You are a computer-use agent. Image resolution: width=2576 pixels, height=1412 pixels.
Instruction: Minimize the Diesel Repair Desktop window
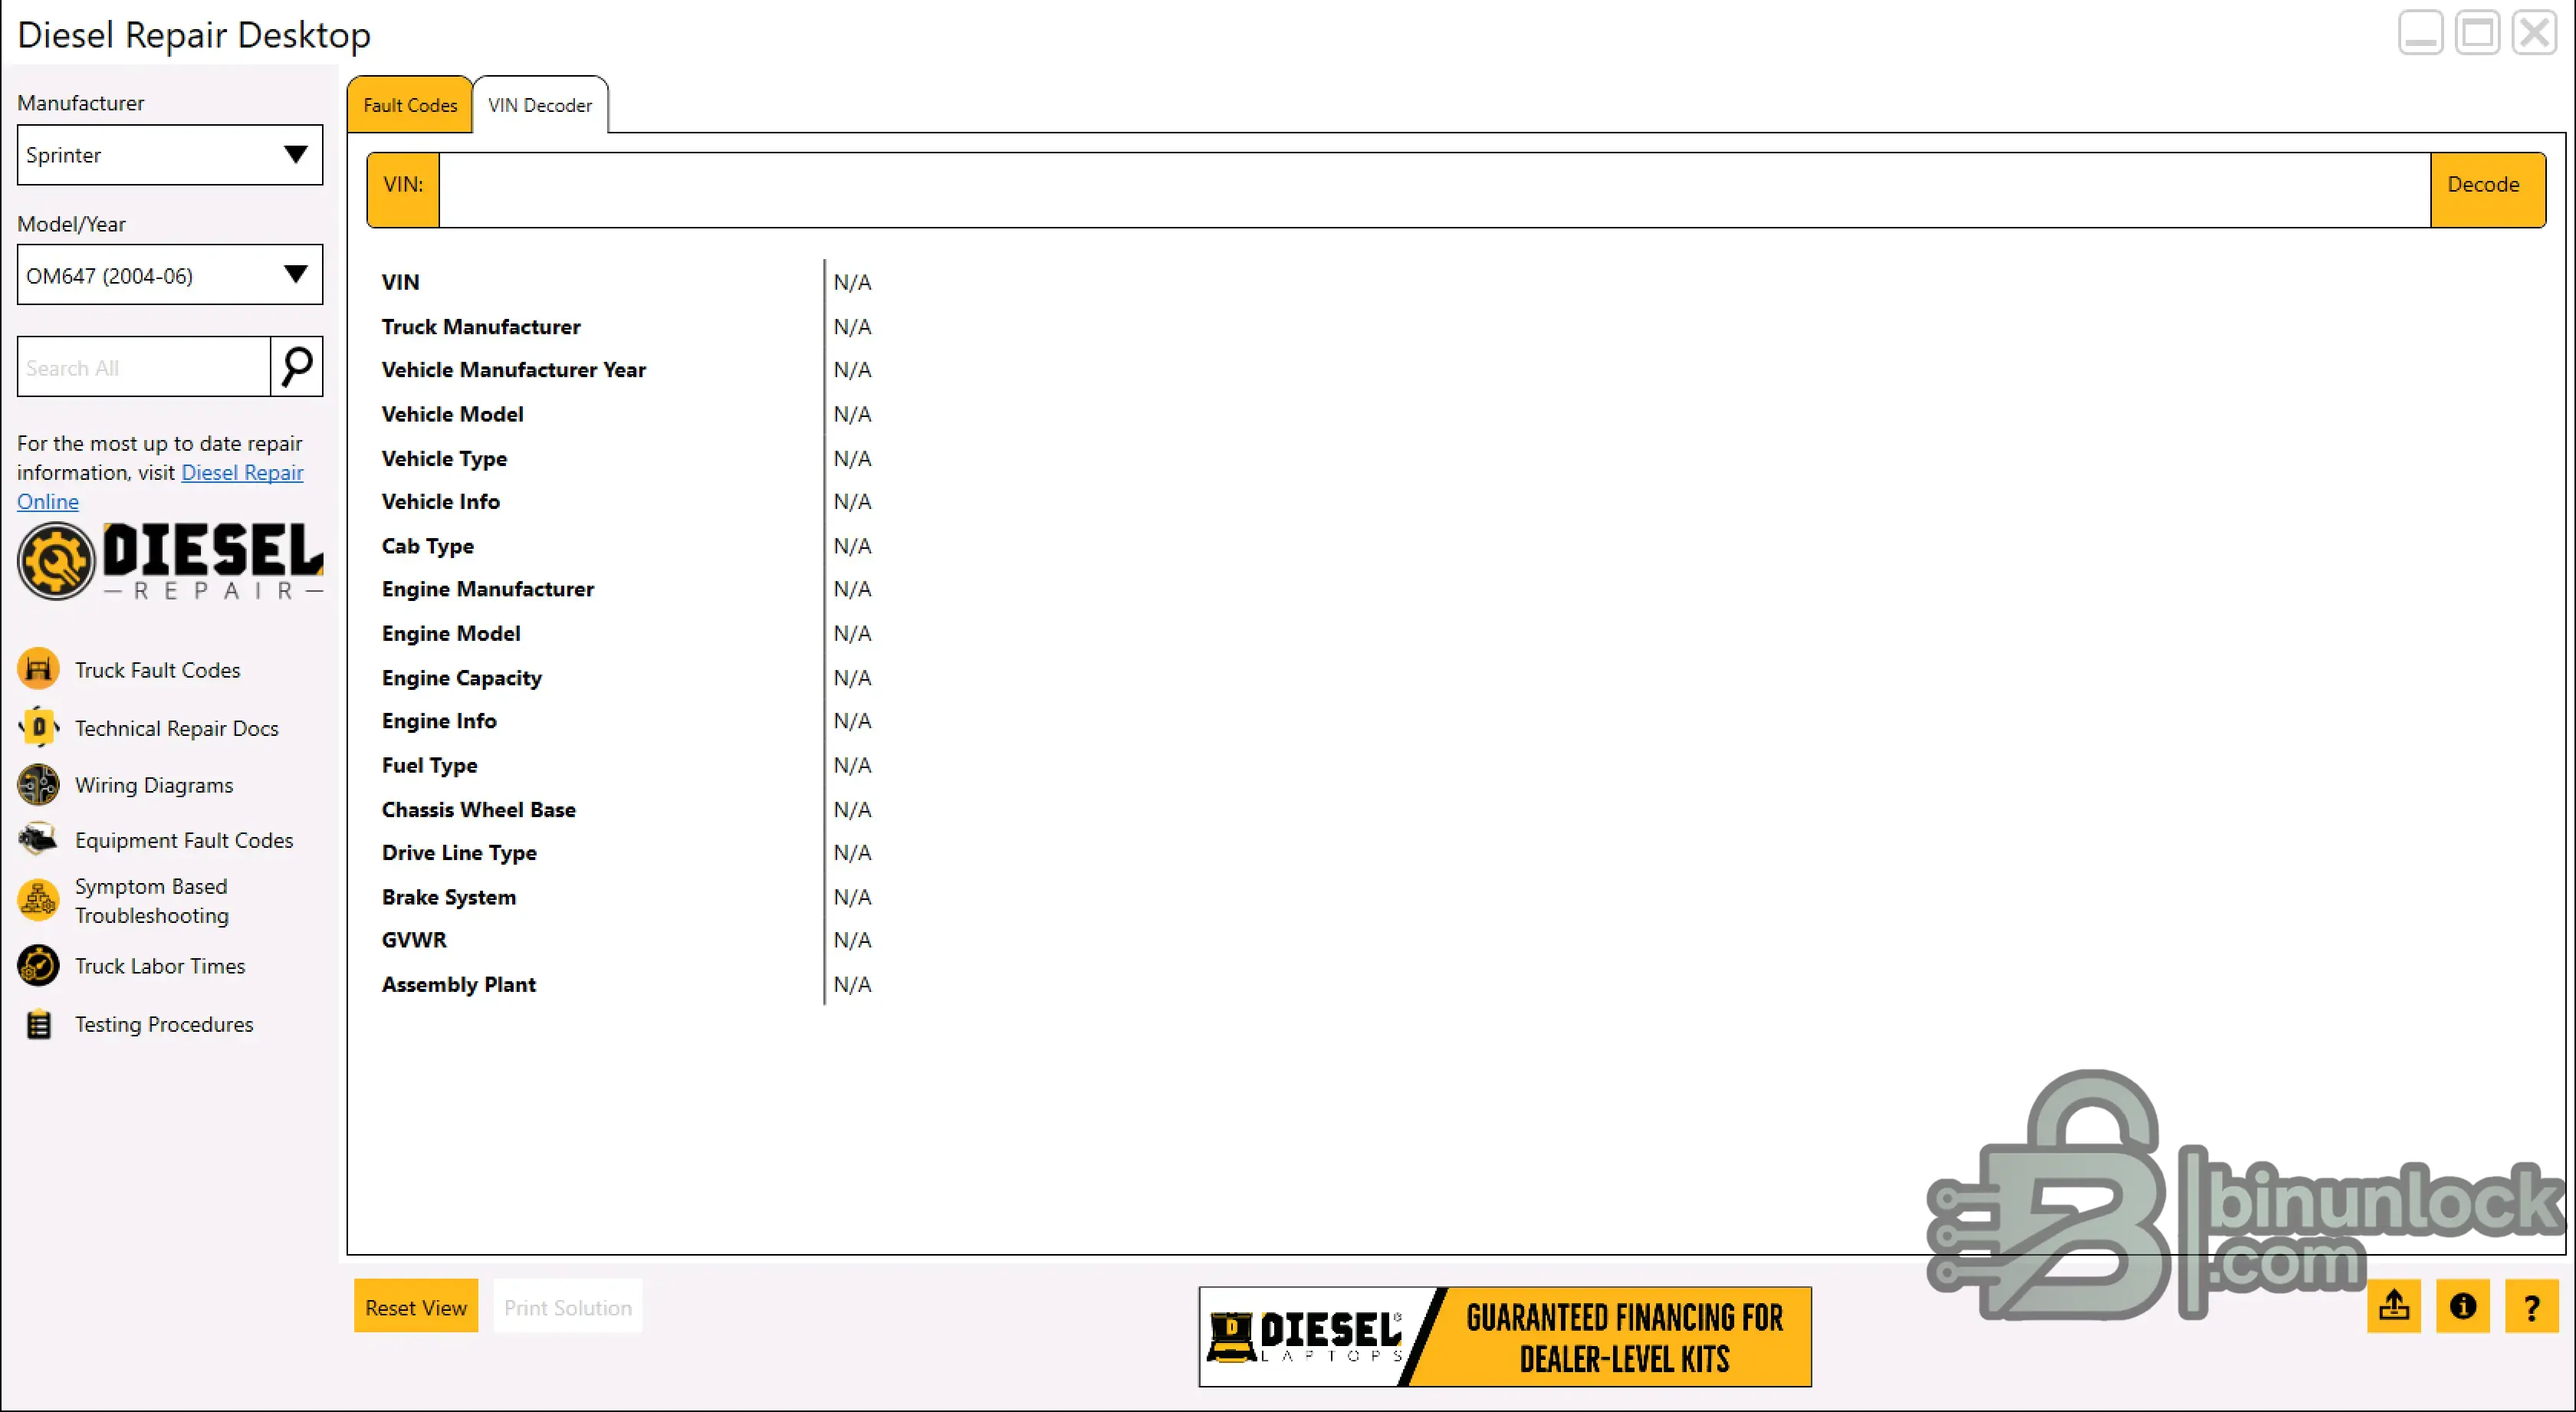click(x=2421, y=33)
